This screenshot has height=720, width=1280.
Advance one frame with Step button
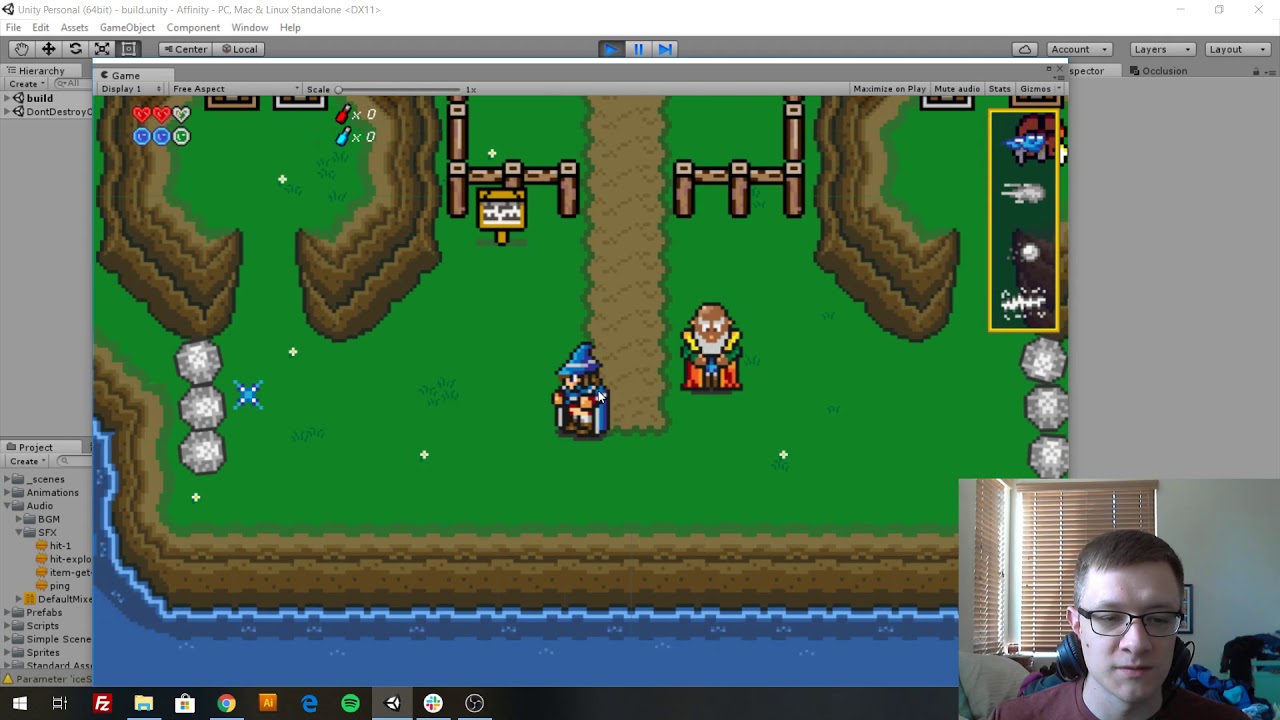tap(665, 49)
